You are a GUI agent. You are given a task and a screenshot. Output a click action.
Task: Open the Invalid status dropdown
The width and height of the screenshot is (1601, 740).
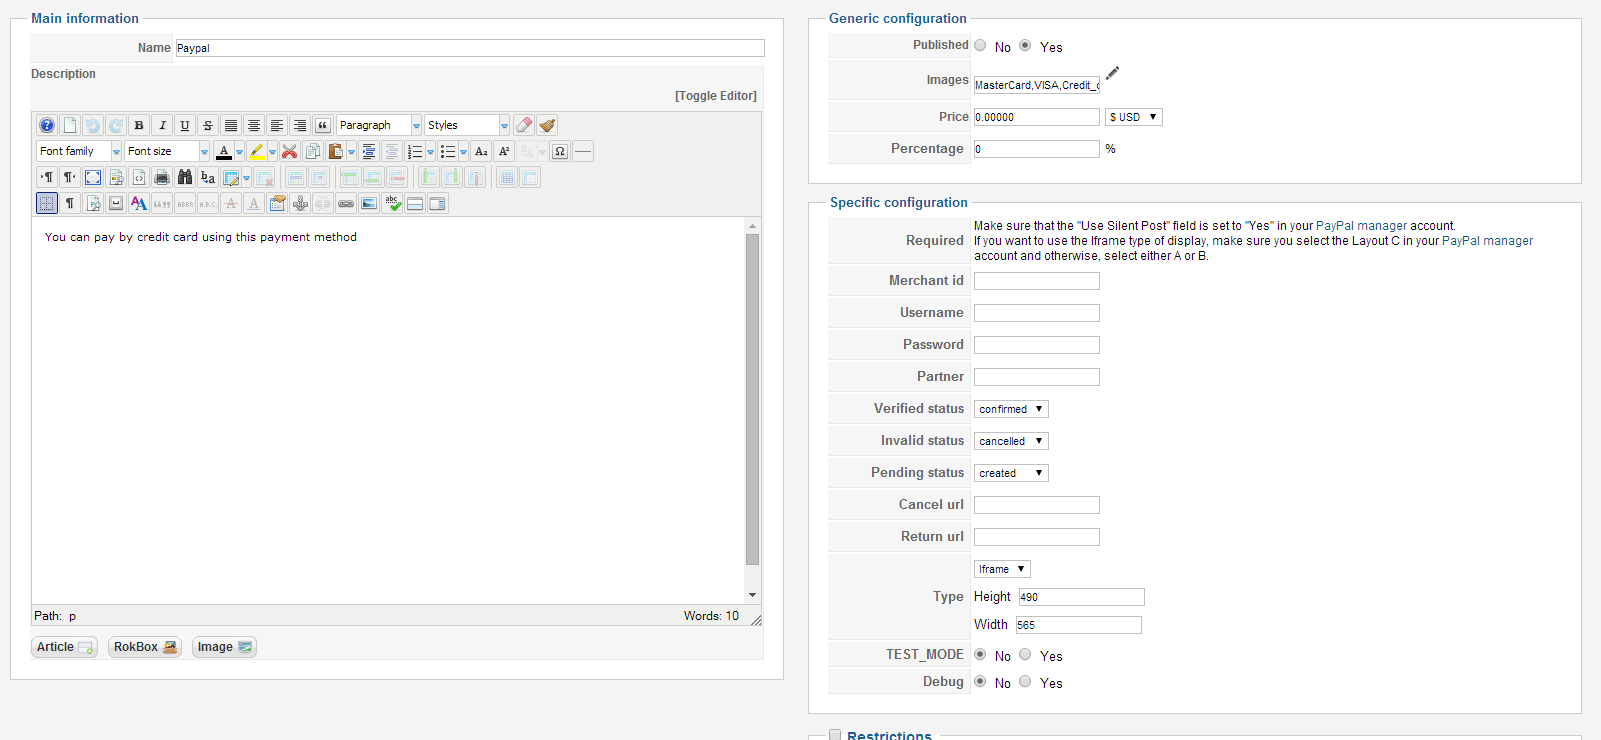coord(1011,441)
